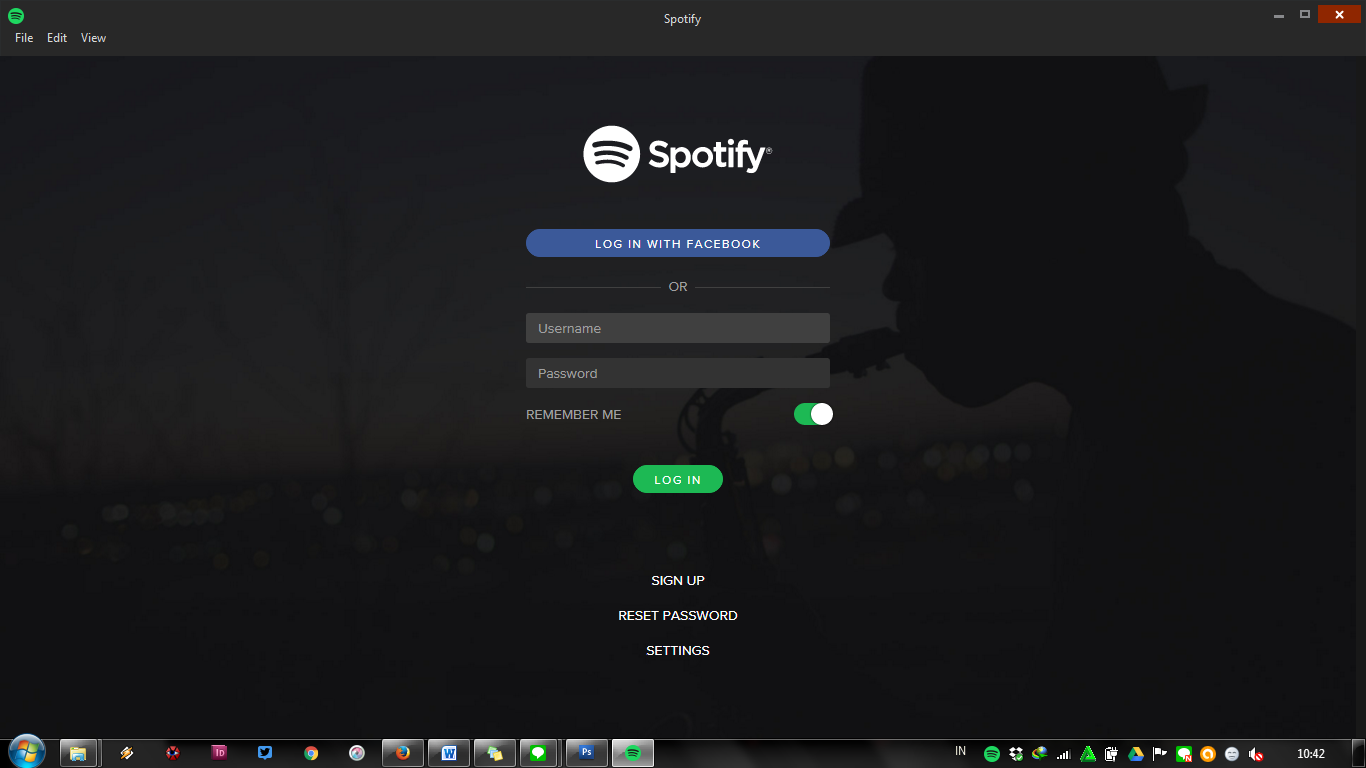Click the Reset Password link
Image resolution: width=1366 pixels, height=768 pixels.
coord(678,615)
